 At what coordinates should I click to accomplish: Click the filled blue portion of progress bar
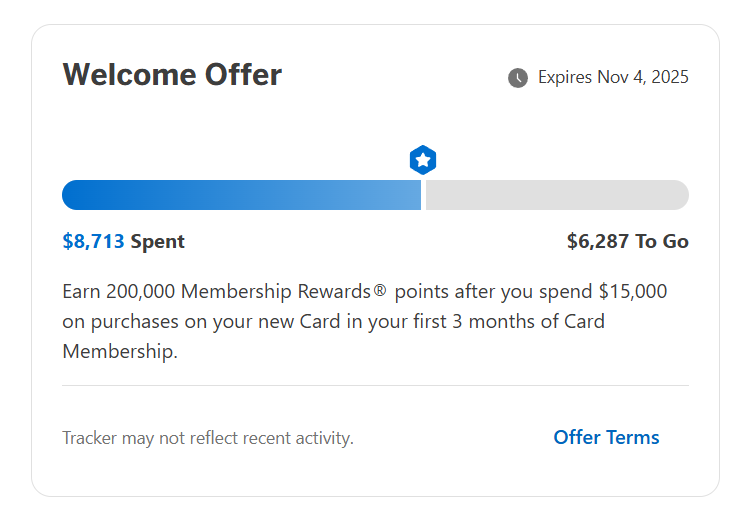coord(240,195)
